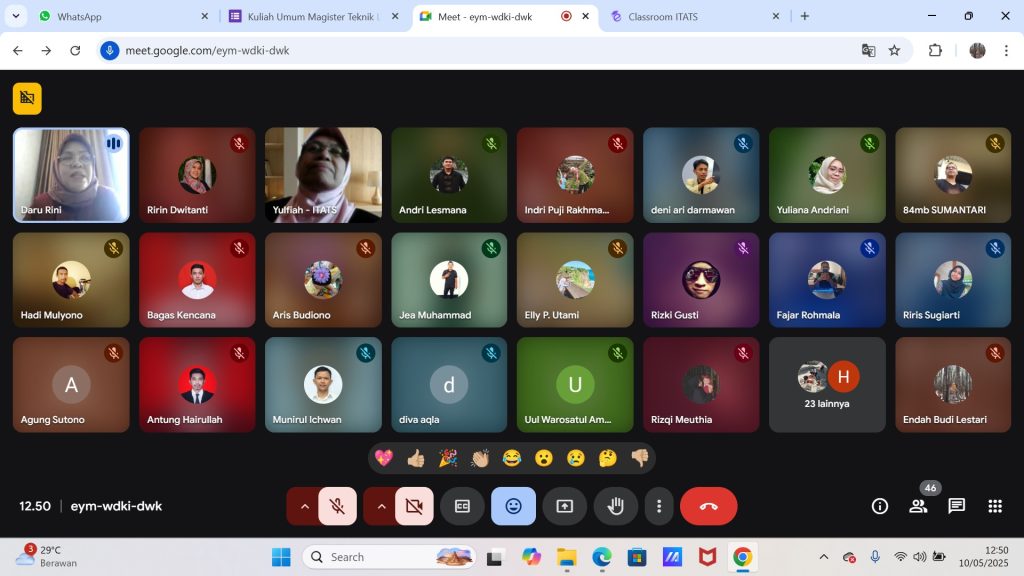Reload the Meet page
This screenshot has width=1024, height=576.
point(75,50)
